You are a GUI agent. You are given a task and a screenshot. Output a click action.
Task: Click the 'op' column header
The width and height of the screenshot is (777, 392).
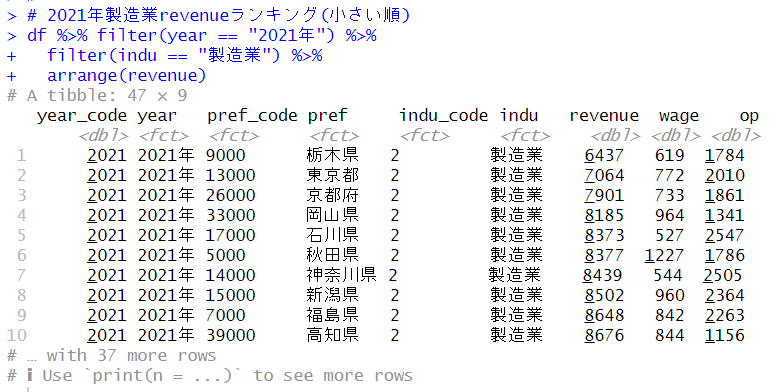(x=749, y=116)
